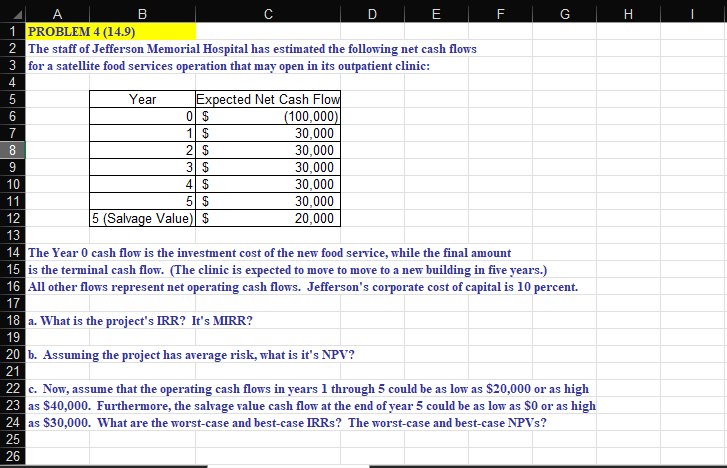Select column F header
The image size is (727, 468).
pos(500,14)
